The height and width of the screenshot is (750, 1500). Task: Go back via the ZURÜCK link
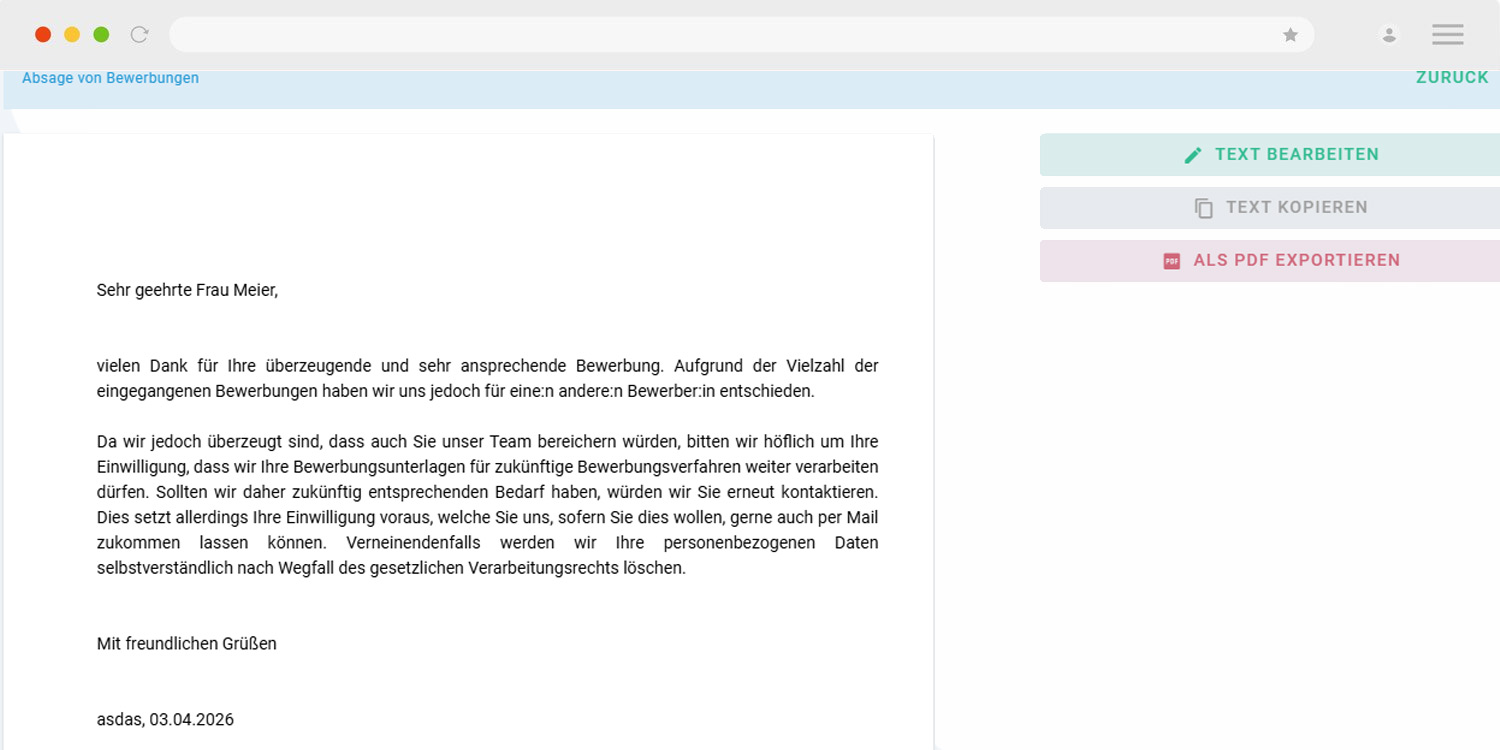(1452, 77)
